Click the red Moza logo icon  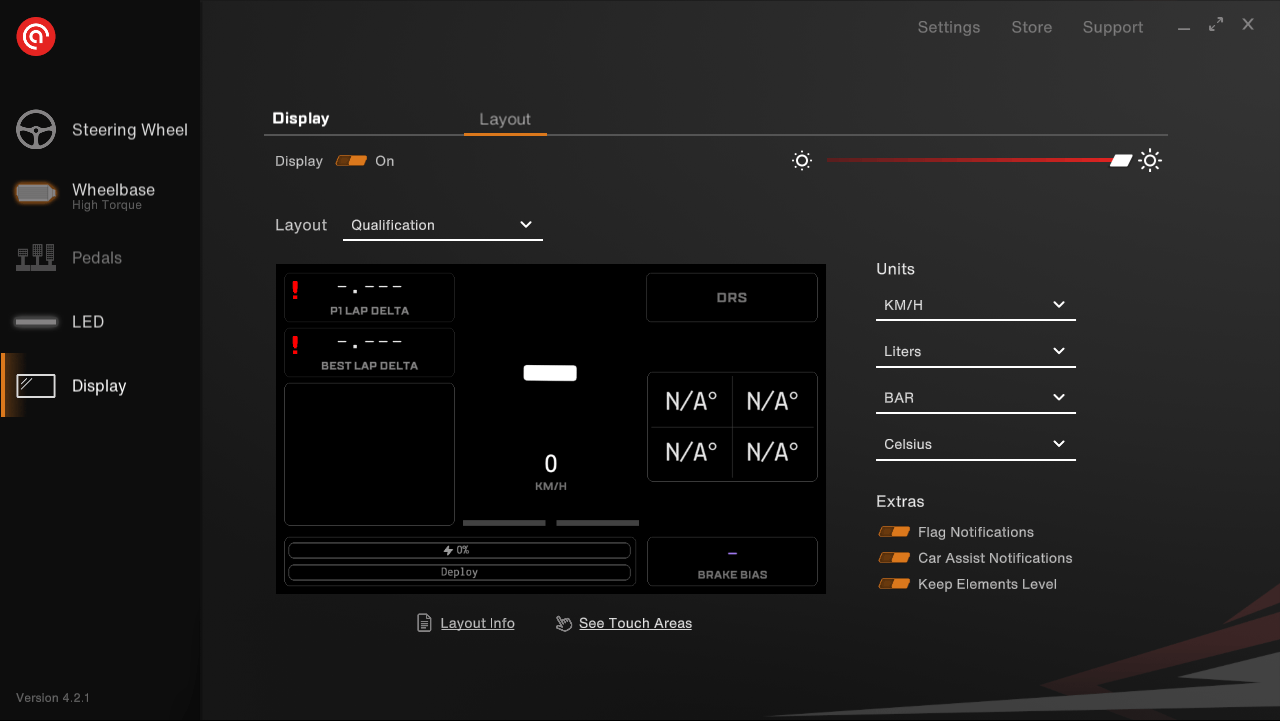tap(36, 37)
